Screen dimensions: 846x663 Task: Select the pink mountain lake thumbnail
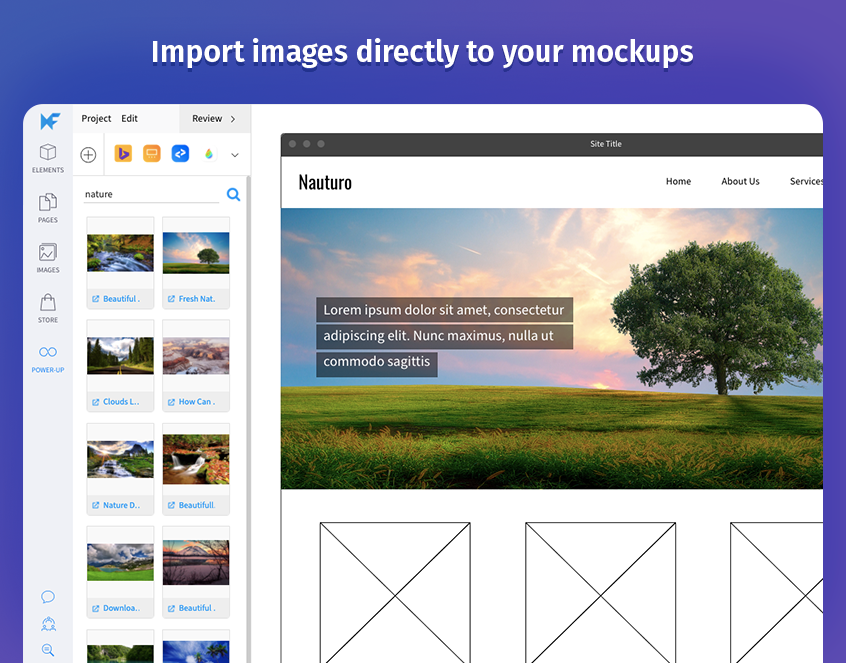pos(196,562)
